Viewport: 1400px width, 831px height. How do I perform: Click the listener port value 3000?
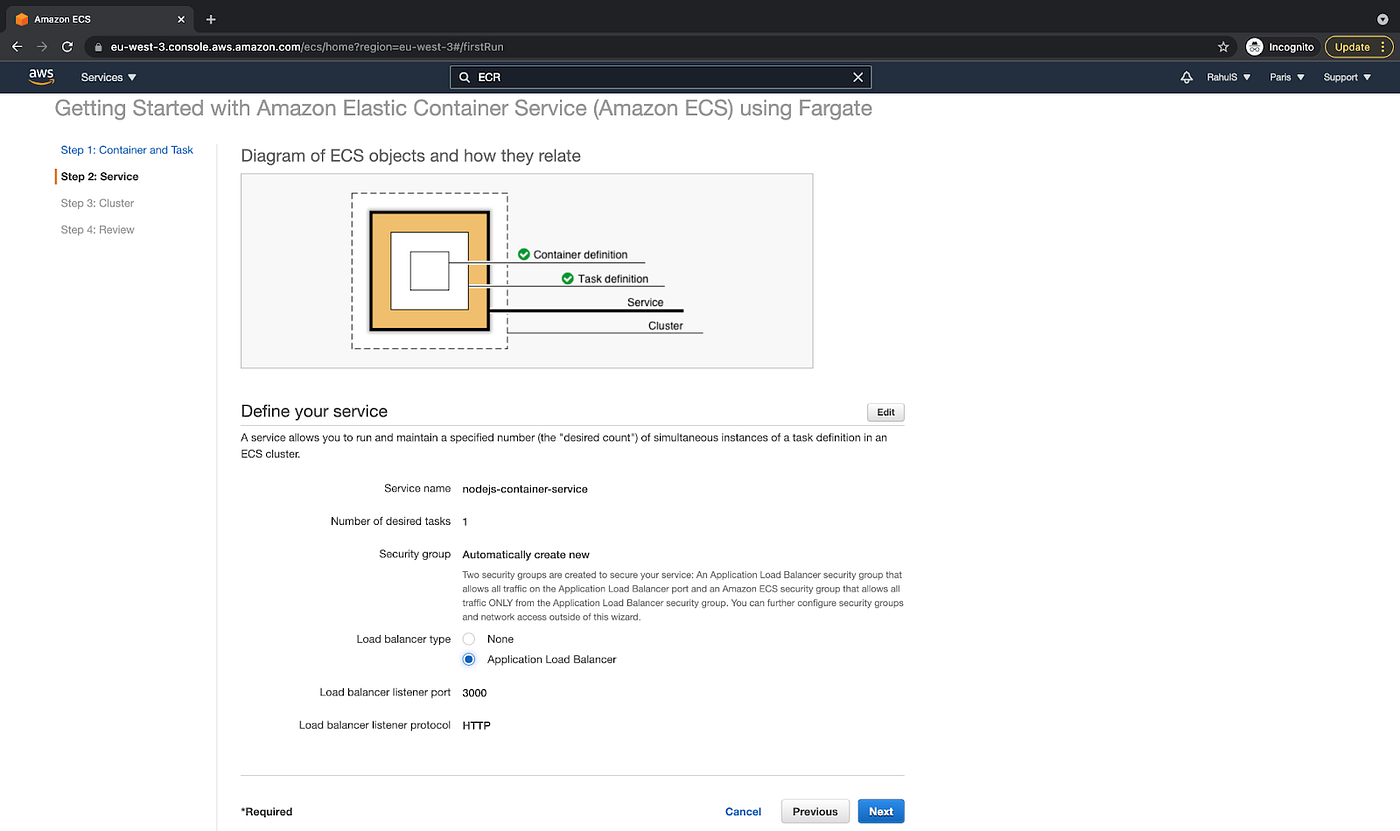(x=474, y=692)
